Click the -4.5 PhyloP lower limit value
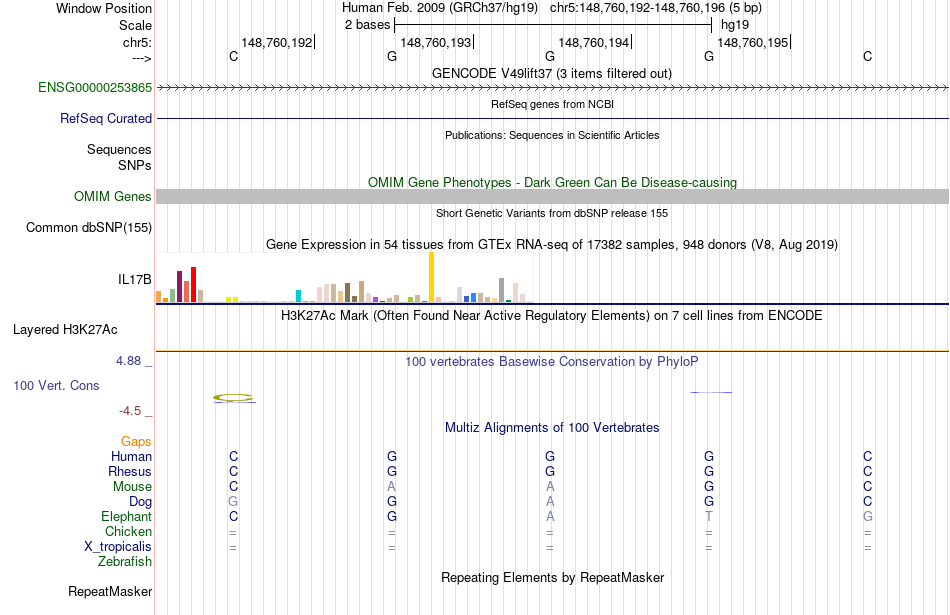 (x=130, y=411)
